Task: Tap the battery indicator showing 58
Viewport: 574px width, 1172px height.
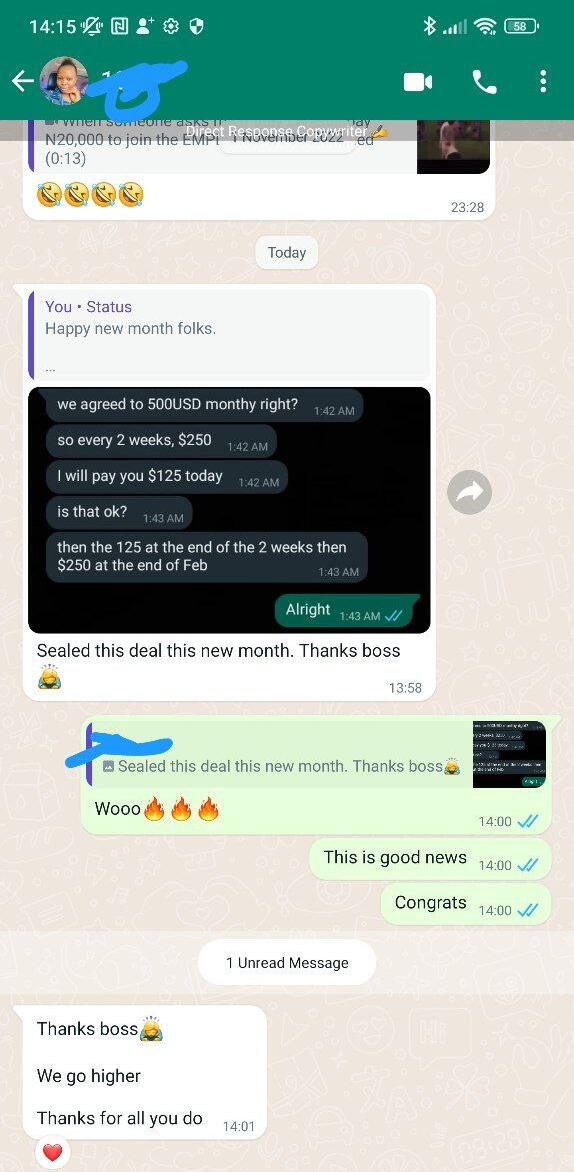Action: (x=522, y=27)
